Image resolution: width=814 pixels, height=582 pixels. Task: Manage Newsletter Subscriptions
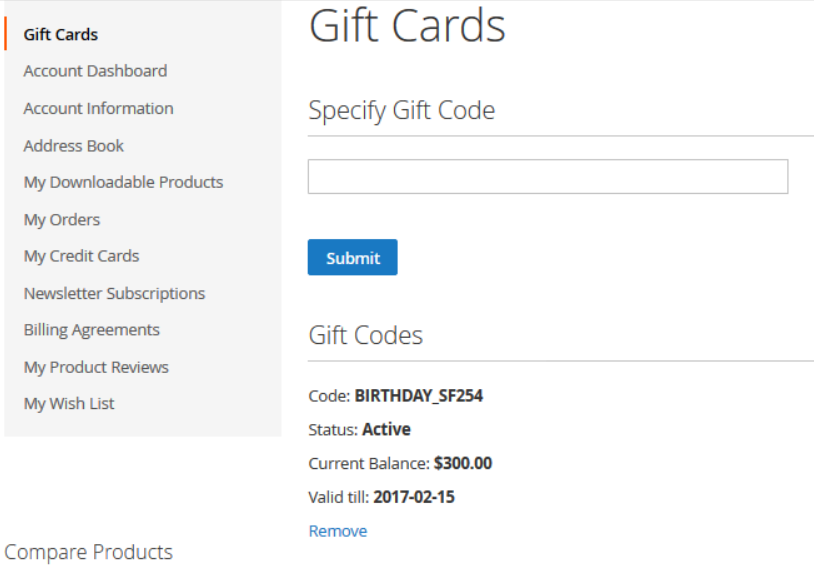[114, 293]
